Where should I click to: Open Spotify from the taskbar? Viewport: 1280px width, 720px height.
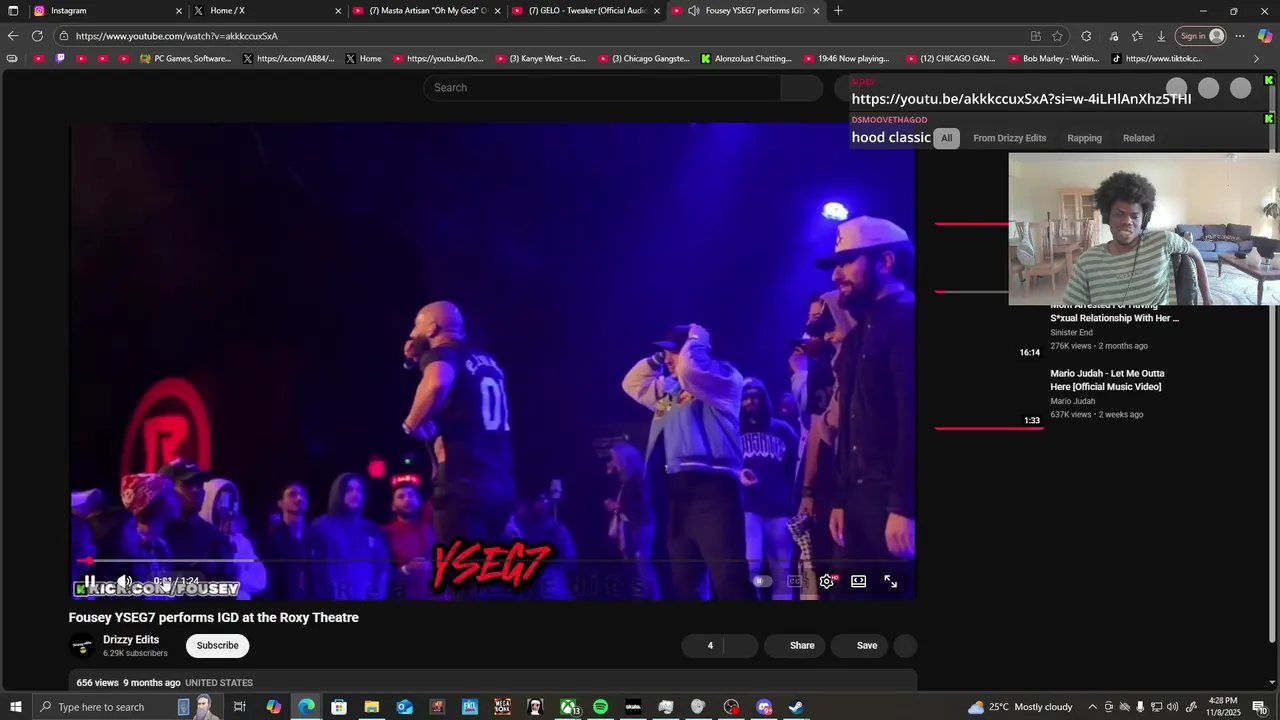[600, 707]
